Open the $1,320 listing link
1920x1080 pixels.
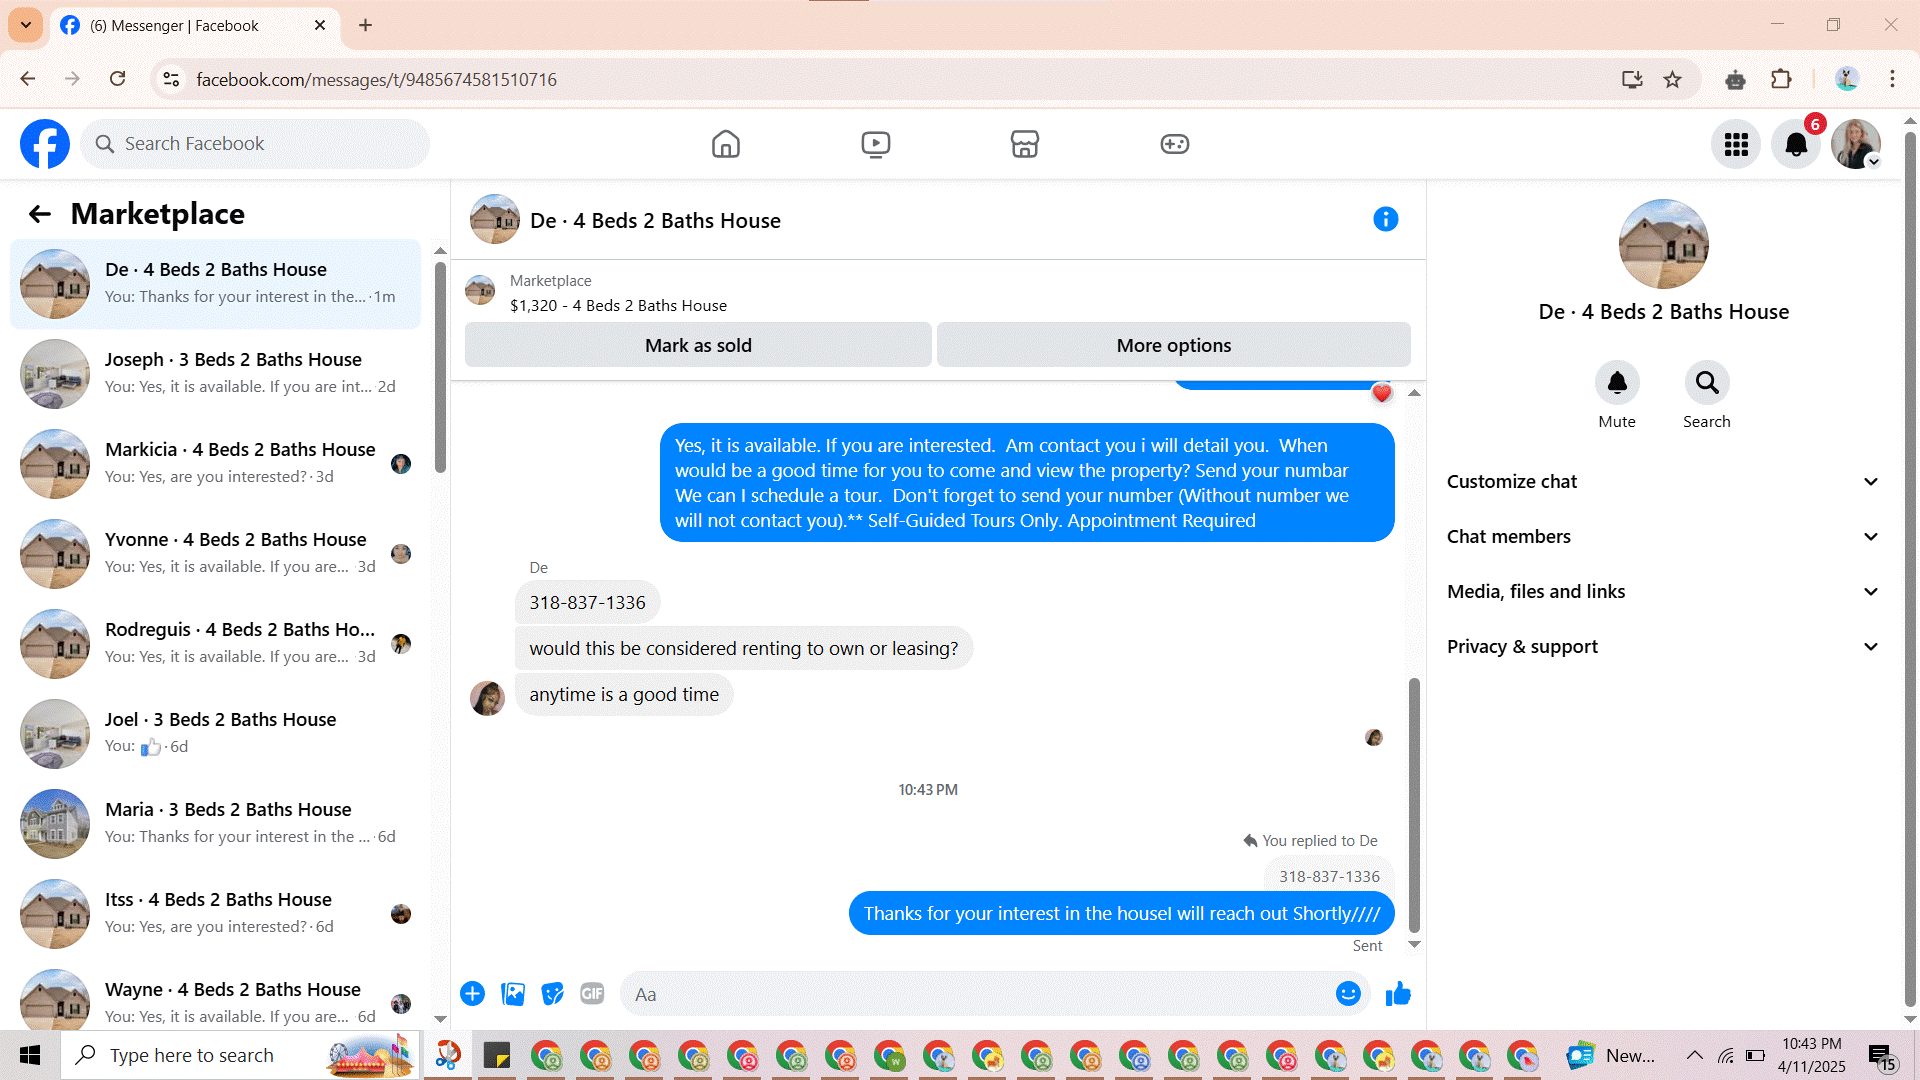[618, 306]
